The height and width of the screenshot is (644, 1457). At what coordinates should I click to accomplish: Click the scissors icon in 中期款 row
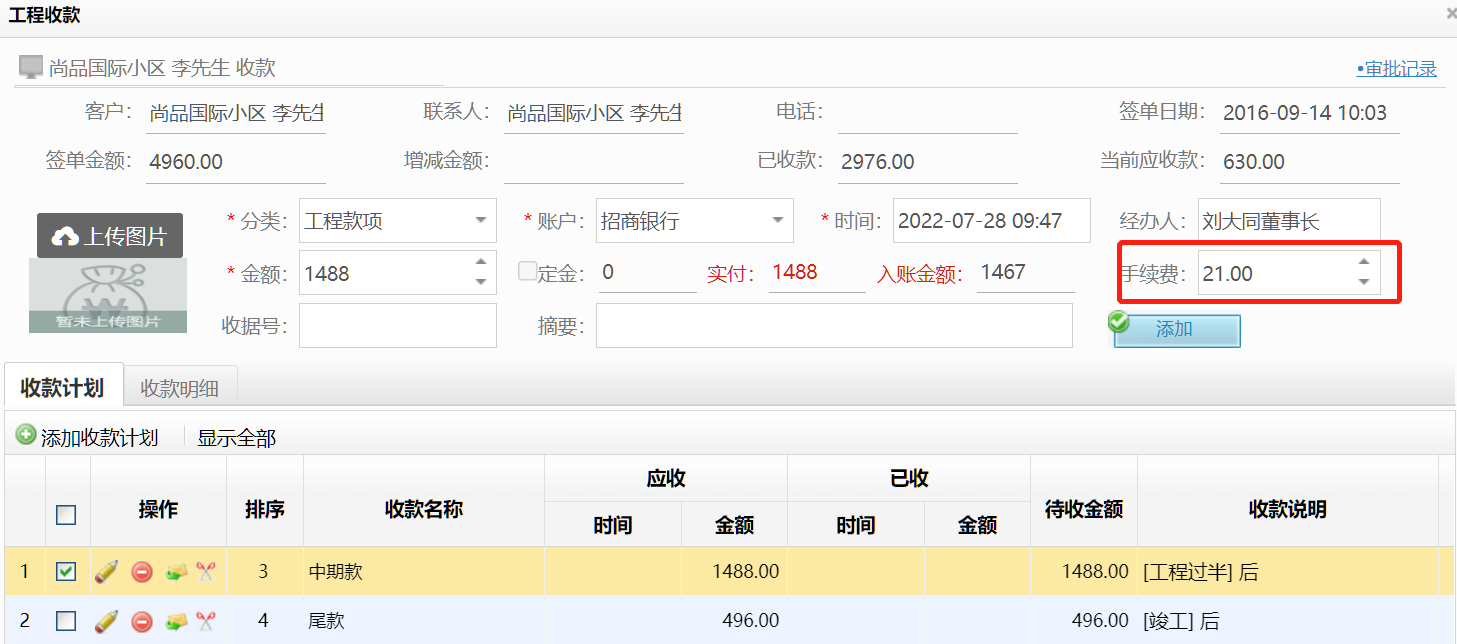(206, 572)
